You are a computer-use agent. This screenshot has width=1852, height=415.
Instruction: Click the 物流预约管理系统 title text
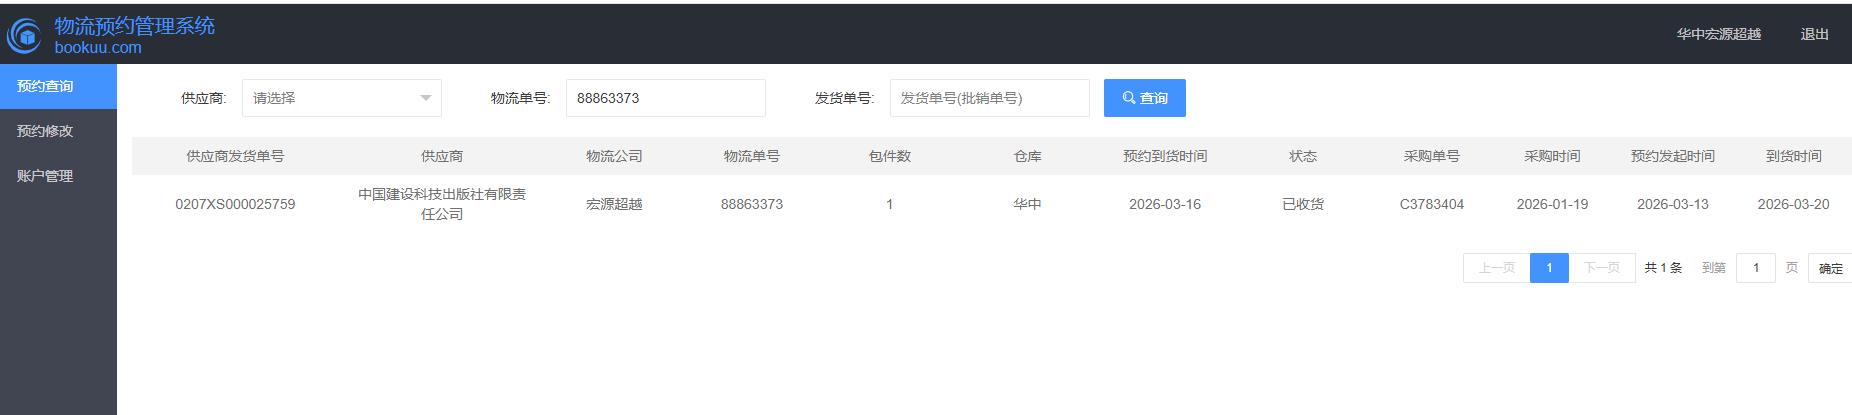pos(134,26)
